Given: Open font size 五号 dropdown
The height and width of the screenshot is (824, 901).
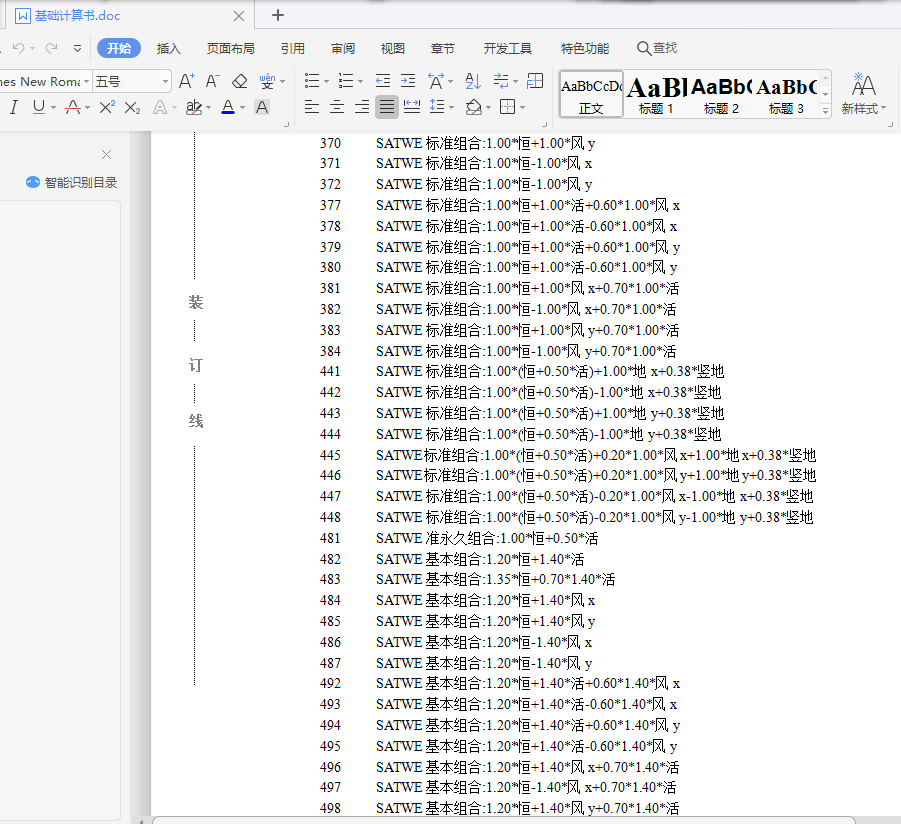Looking at the screenshot, I should (165, 82).
